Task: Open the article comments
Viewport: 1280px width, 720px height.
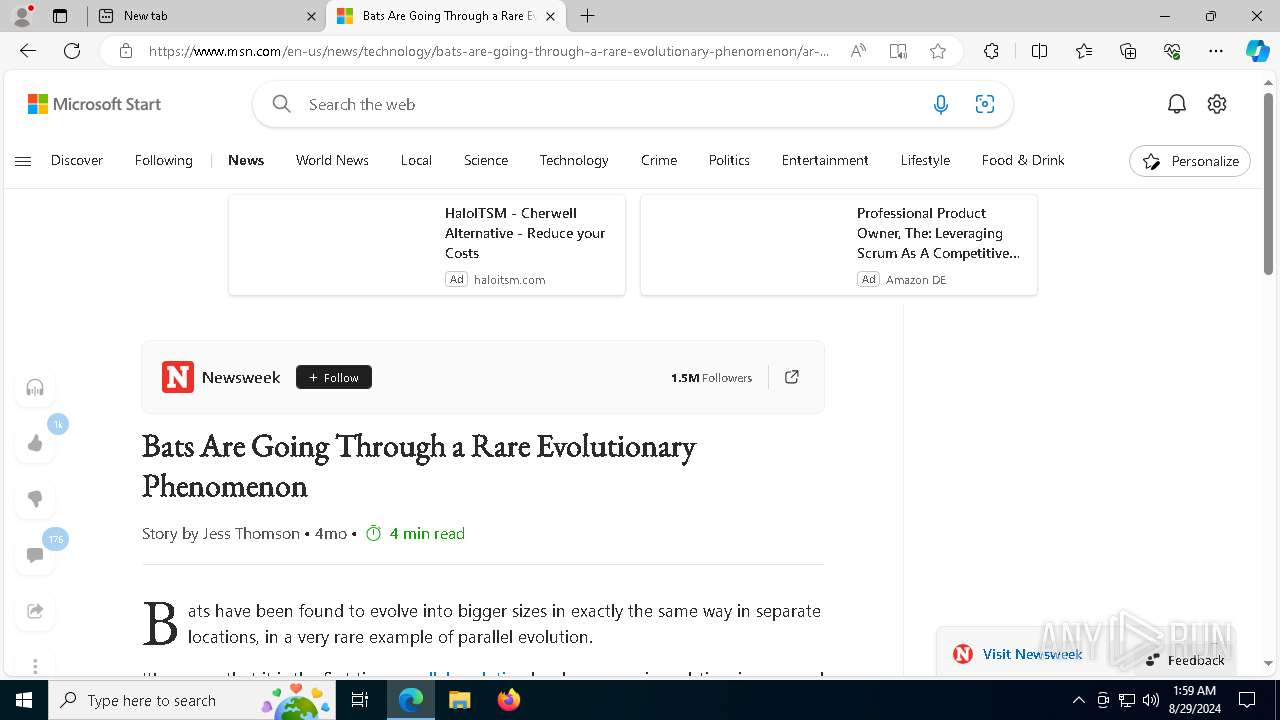Action: pos(35,555)
